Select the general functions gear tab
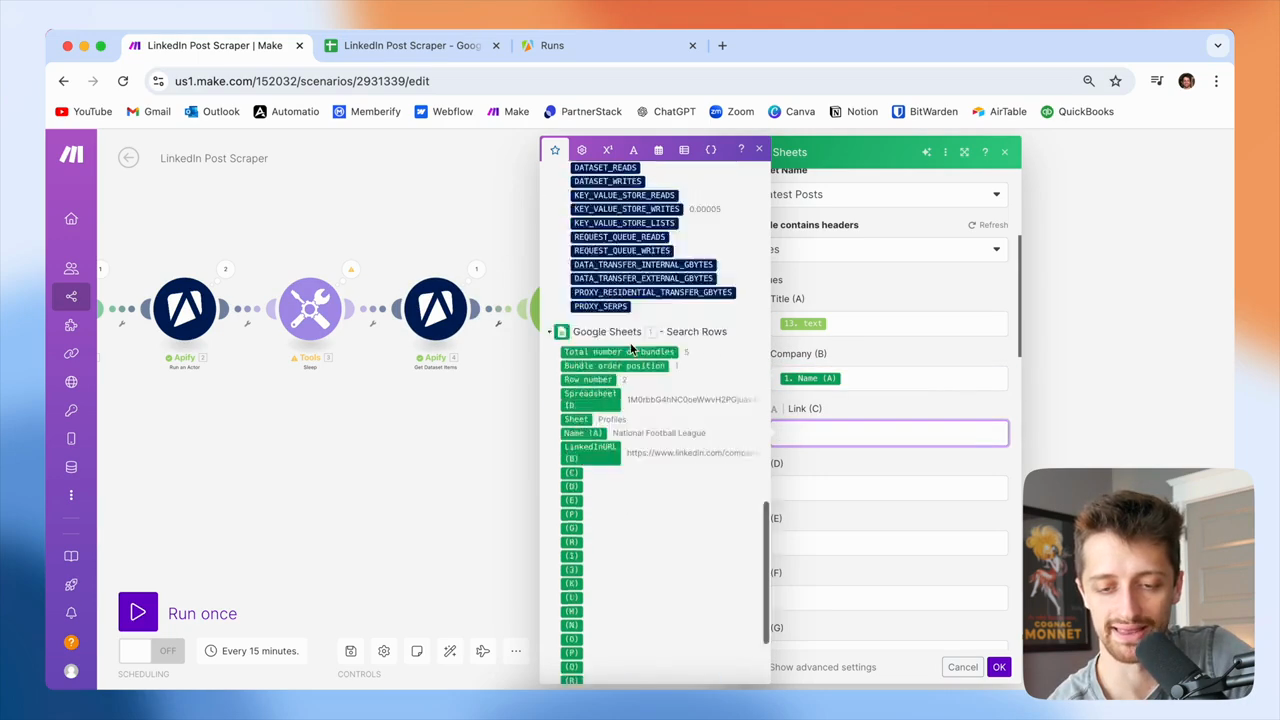Image resolution: width=1280 pixels, height=720 pixels. tap(582, 150)
